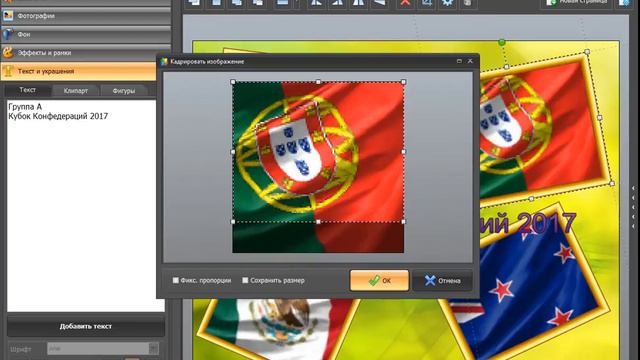Click the bottom-left crop handle
Image resolution: width=640 pixels, height=360 pixels.
point(233,222)
